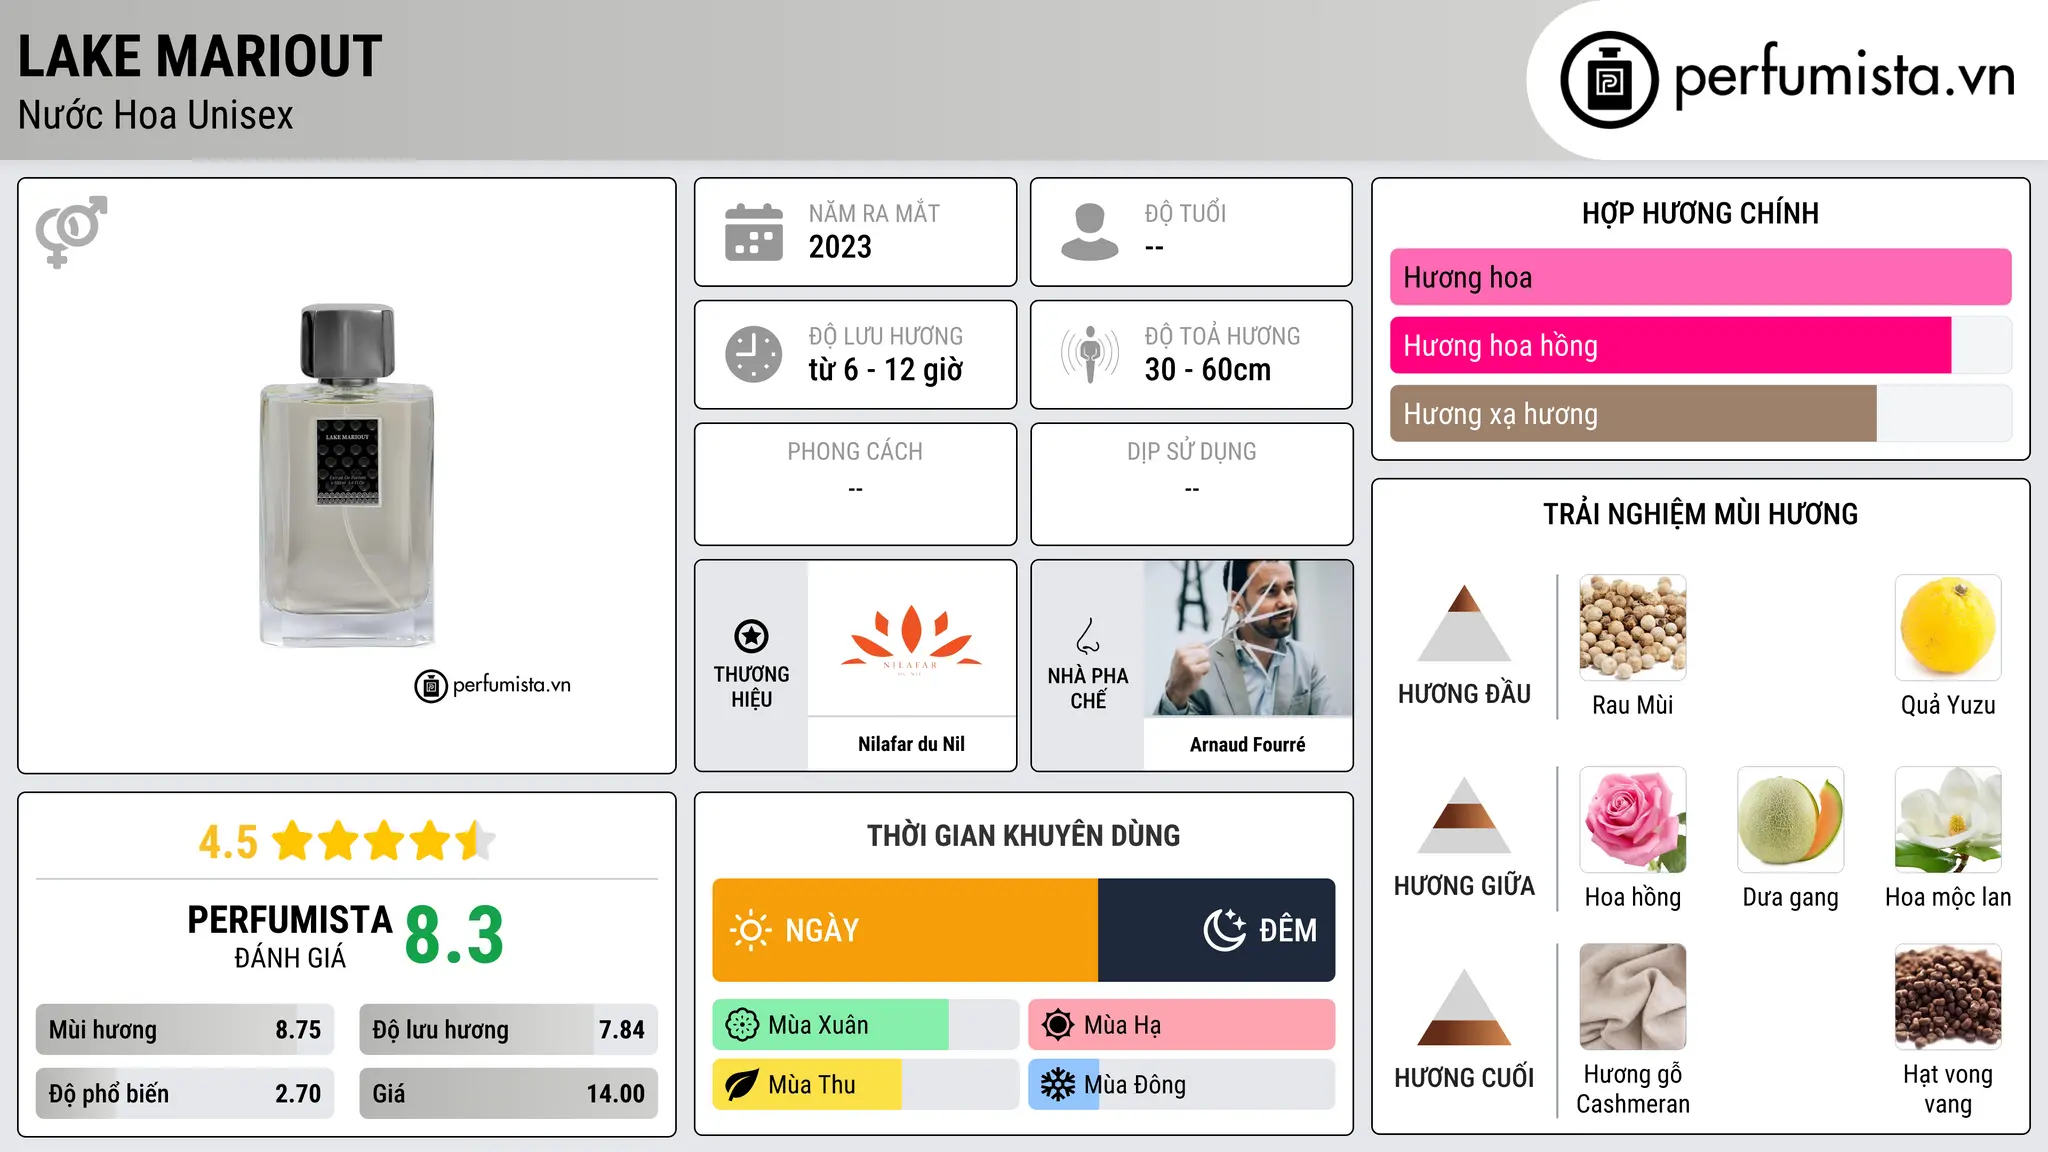Click the LAKE MARIOUT title
The image size is (2048, 1152).
200,56
